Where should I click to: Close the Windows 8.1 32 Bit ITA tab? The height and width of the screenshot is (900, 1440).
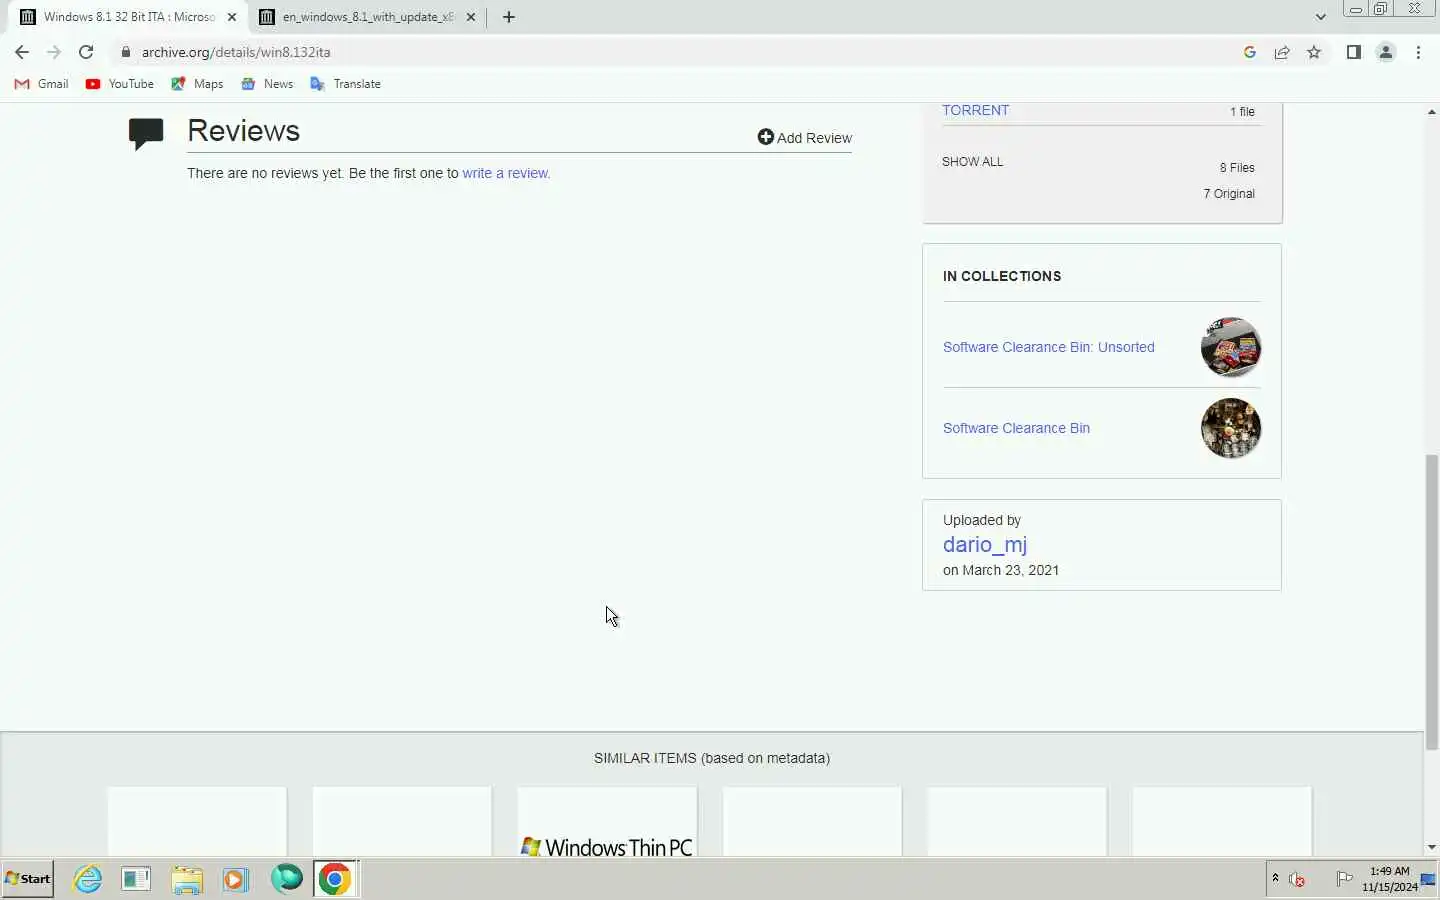click(x=232, y=17)
